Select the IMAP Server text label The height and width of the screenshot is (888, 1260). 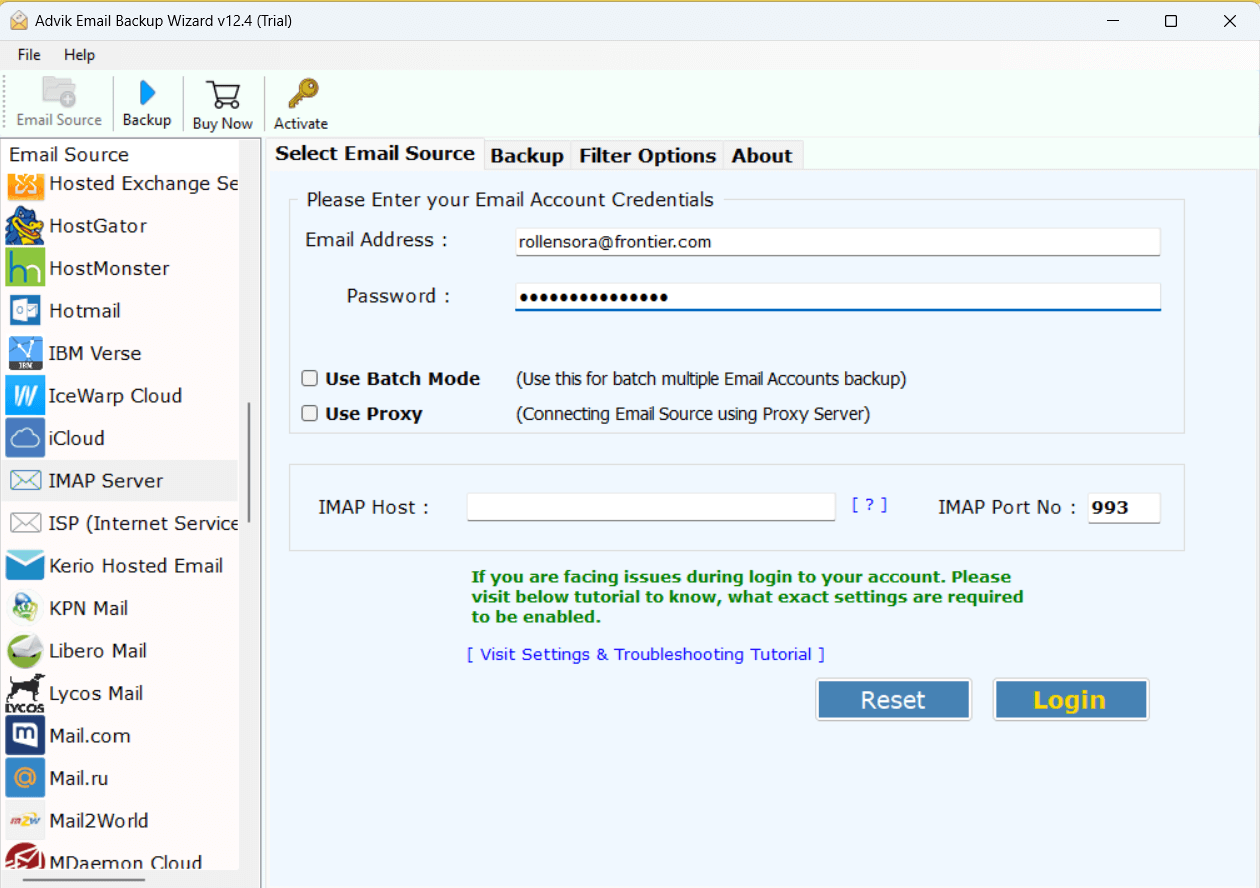(106, 481)
